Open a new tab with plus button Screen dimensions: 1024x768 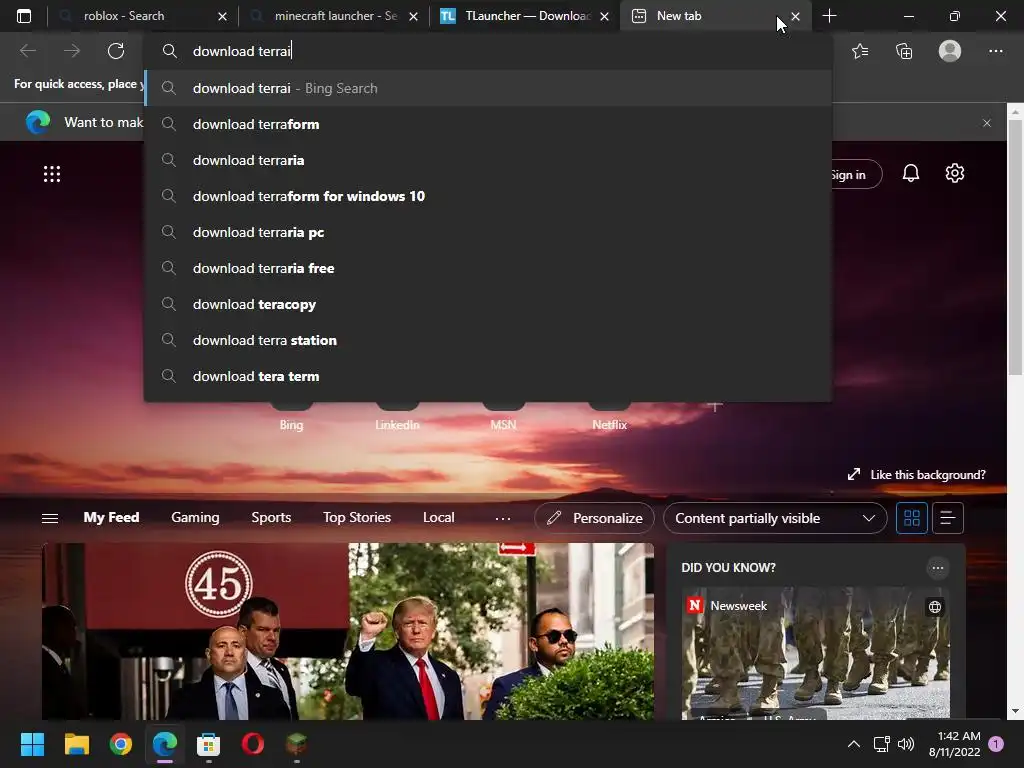829,16
